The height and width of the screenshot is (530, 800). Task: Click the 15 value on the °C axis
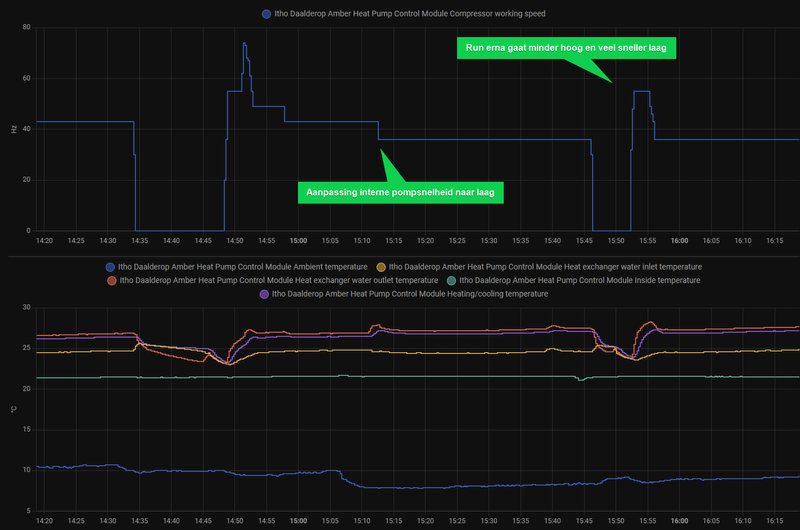pyautogui.click(x=27, y=430)
